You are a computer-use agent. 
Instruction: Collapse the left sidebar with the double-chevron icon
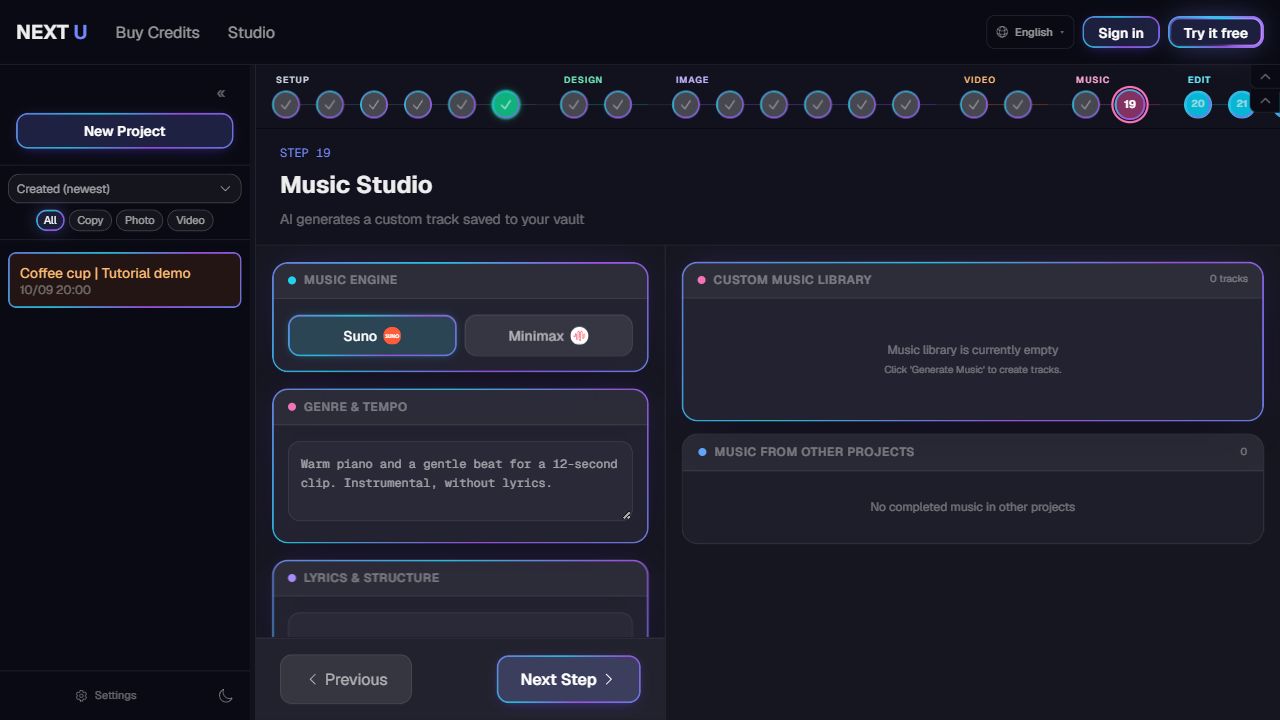point(221,93)
